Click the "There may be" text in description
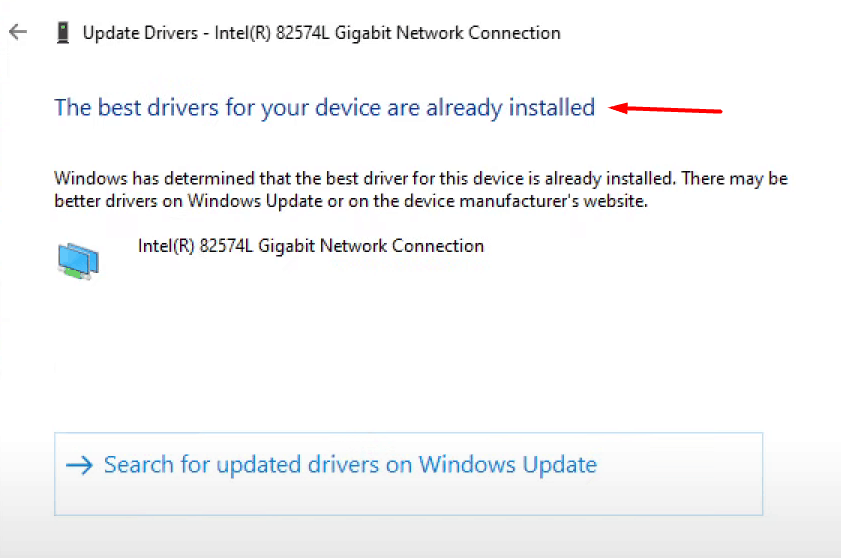The height and width of the screenshot is (558, 841). click(x=733, y=180)
